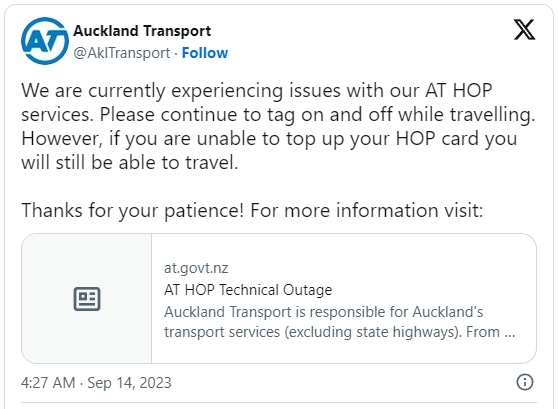This screenshot has width=558, height=409.
Task: Open the 4:27 AM tweet time
Action: tap(48, 383)
